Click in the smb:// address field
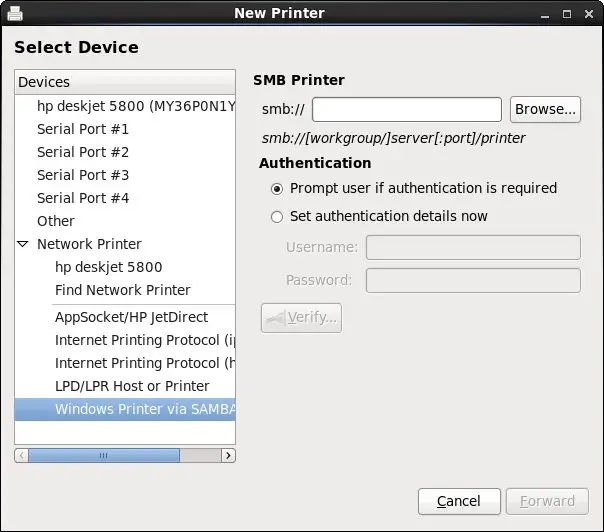 click(x=406, y=109)
